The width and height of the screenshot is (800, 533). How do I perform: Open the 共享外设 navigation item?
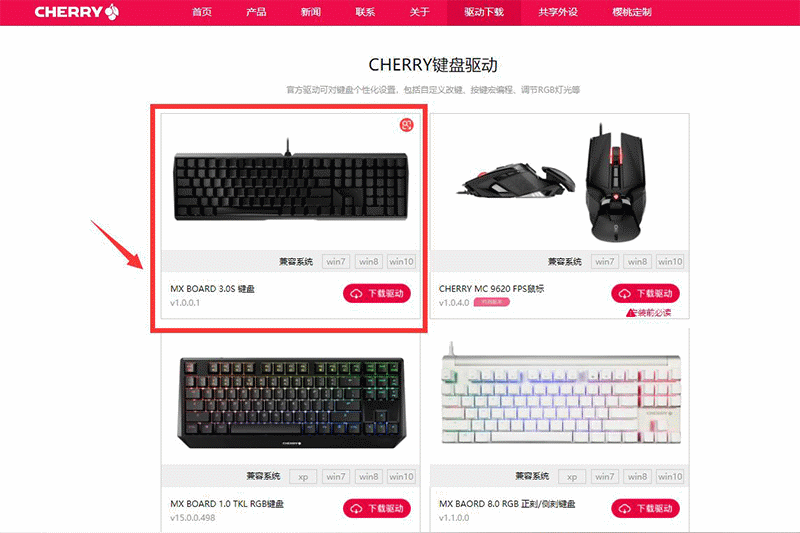pyautogui.click(x=558, y=12)
